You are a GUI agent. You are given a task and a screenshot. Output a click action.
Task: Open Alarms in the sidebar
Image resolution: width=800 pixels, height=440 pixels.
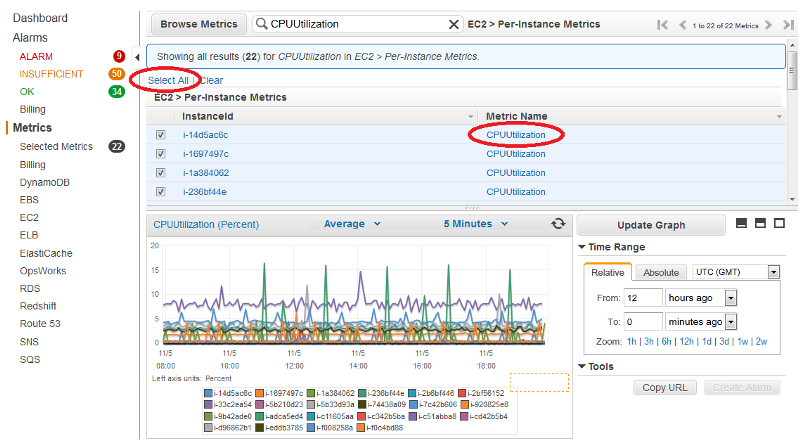click(x=30, y=38)
